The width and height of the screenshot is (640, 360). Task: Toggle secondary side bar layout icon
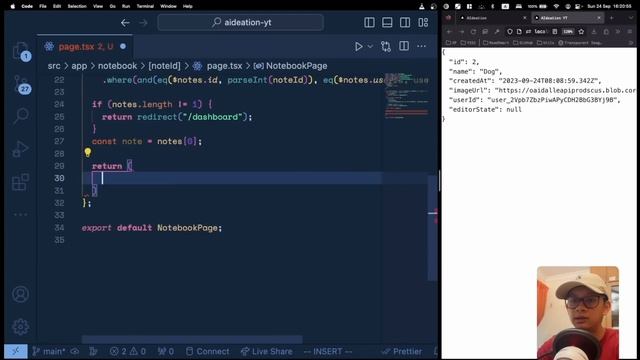405,22
